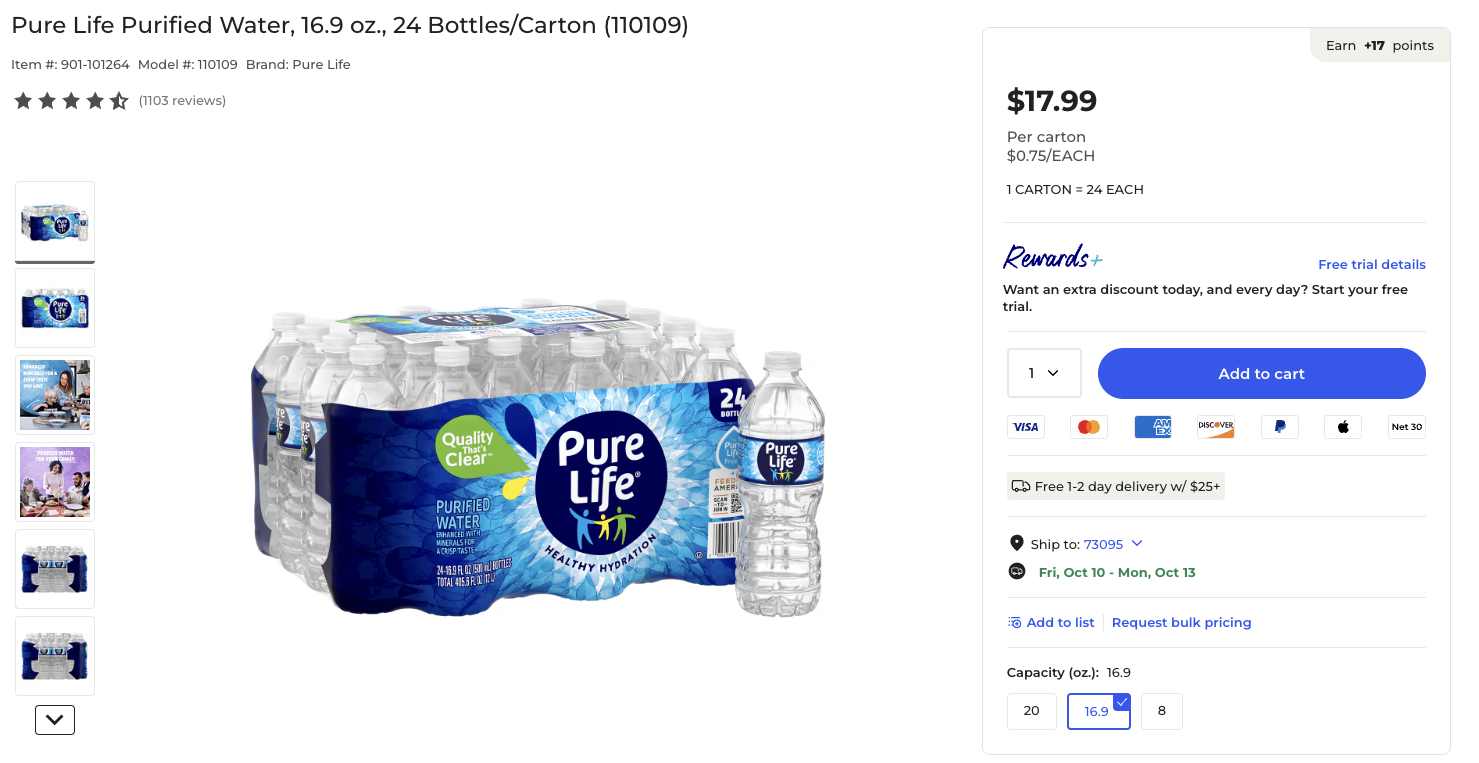
Task: Click the PayPal payment icon
Action: click(1279, 427)
